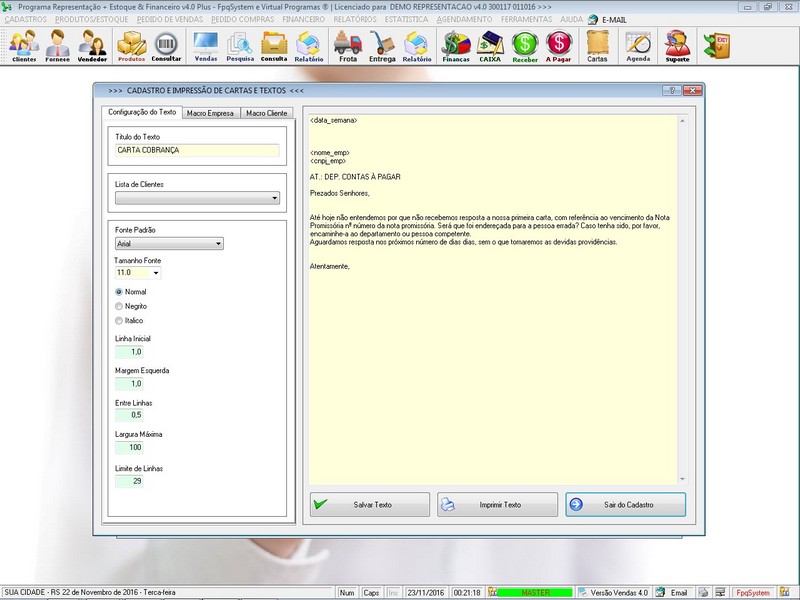Click the Frota truck icon
800x600 pixels.
pyautogui.click(x=347, y=45)
